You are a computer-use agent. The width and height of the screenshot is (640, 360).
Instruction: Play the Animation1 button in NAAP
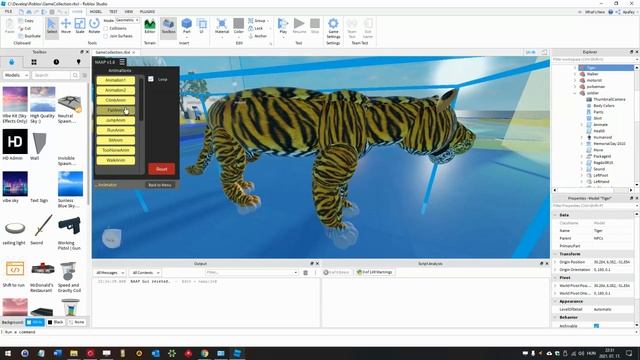pos(116,80)
